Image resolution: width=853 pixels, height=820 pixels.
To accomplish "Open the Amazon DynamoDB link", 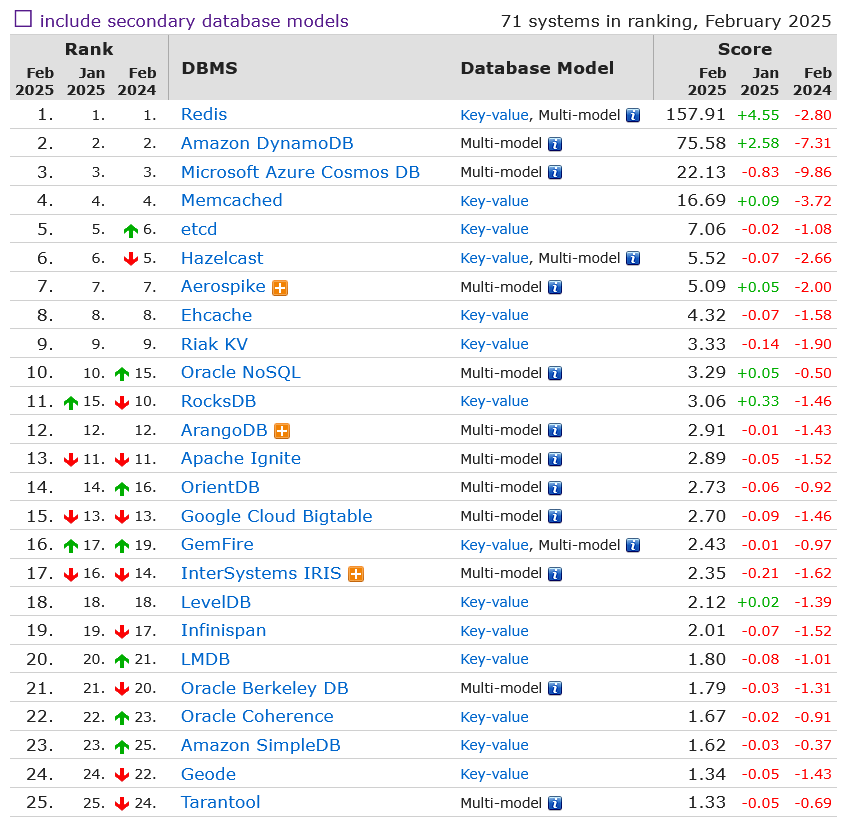I will click(x=267, y=143).
